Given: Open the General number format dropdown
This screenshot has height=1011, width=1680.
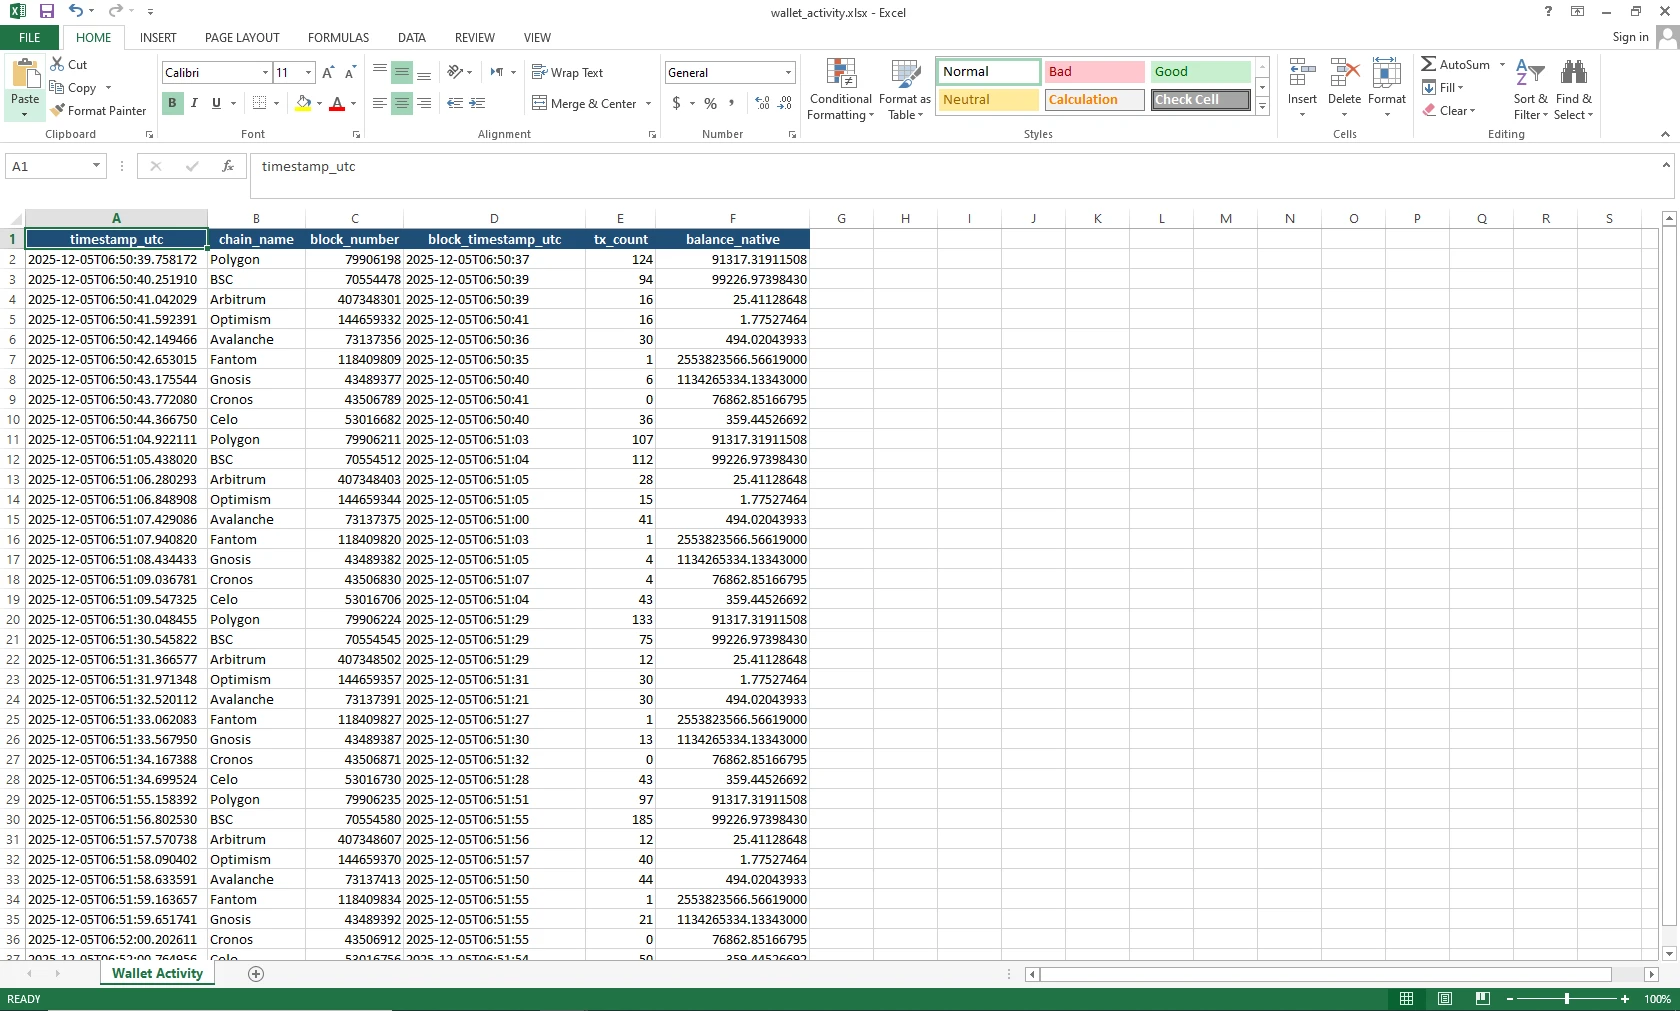Looking at the screenshot, I should (788, 73).
